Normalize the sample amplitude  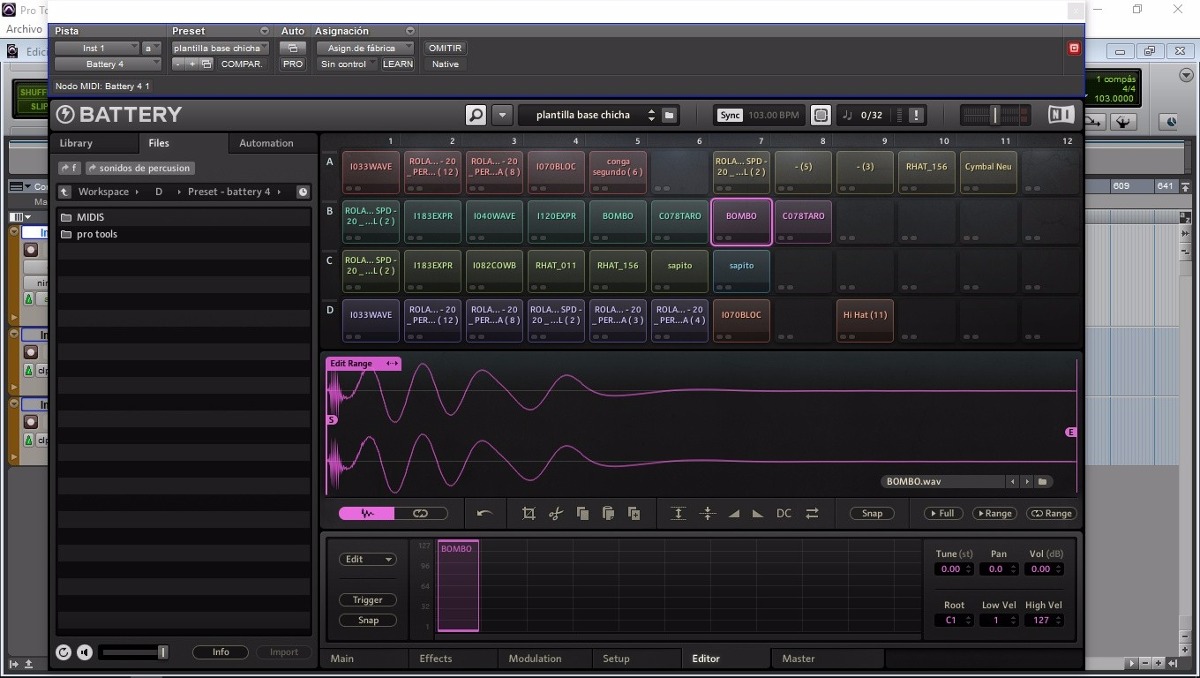point(678,513)
